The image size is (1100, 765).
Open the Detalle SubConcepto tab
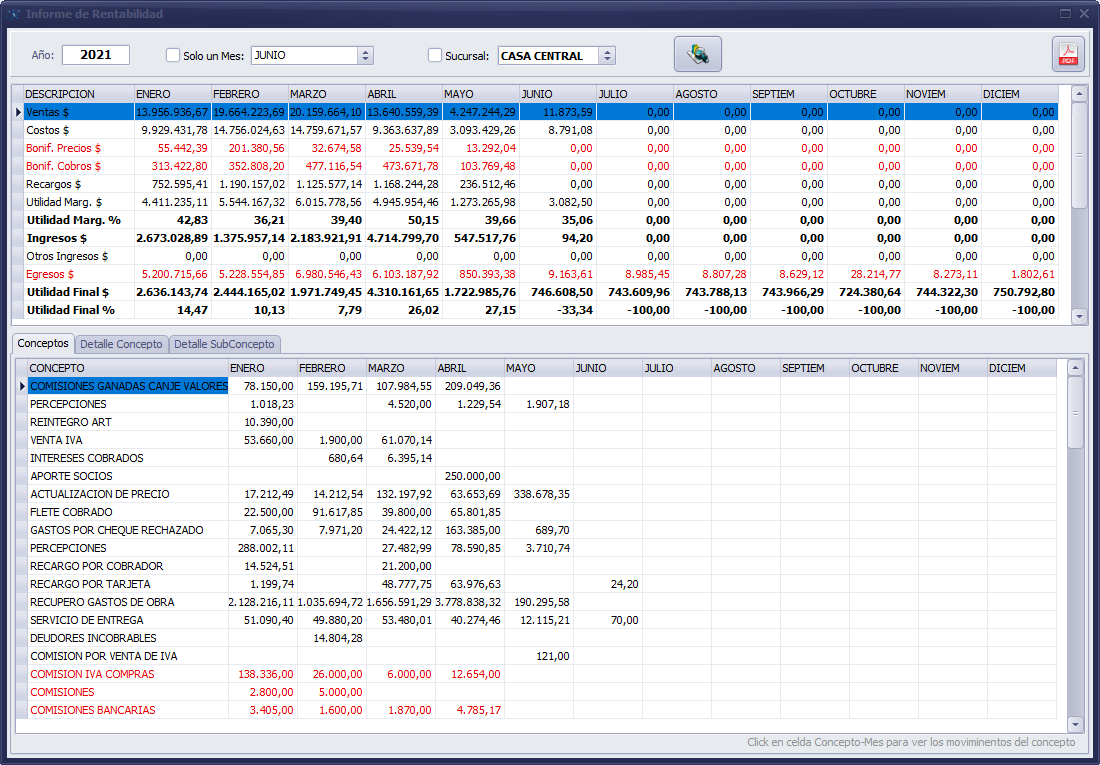(225, 344)
